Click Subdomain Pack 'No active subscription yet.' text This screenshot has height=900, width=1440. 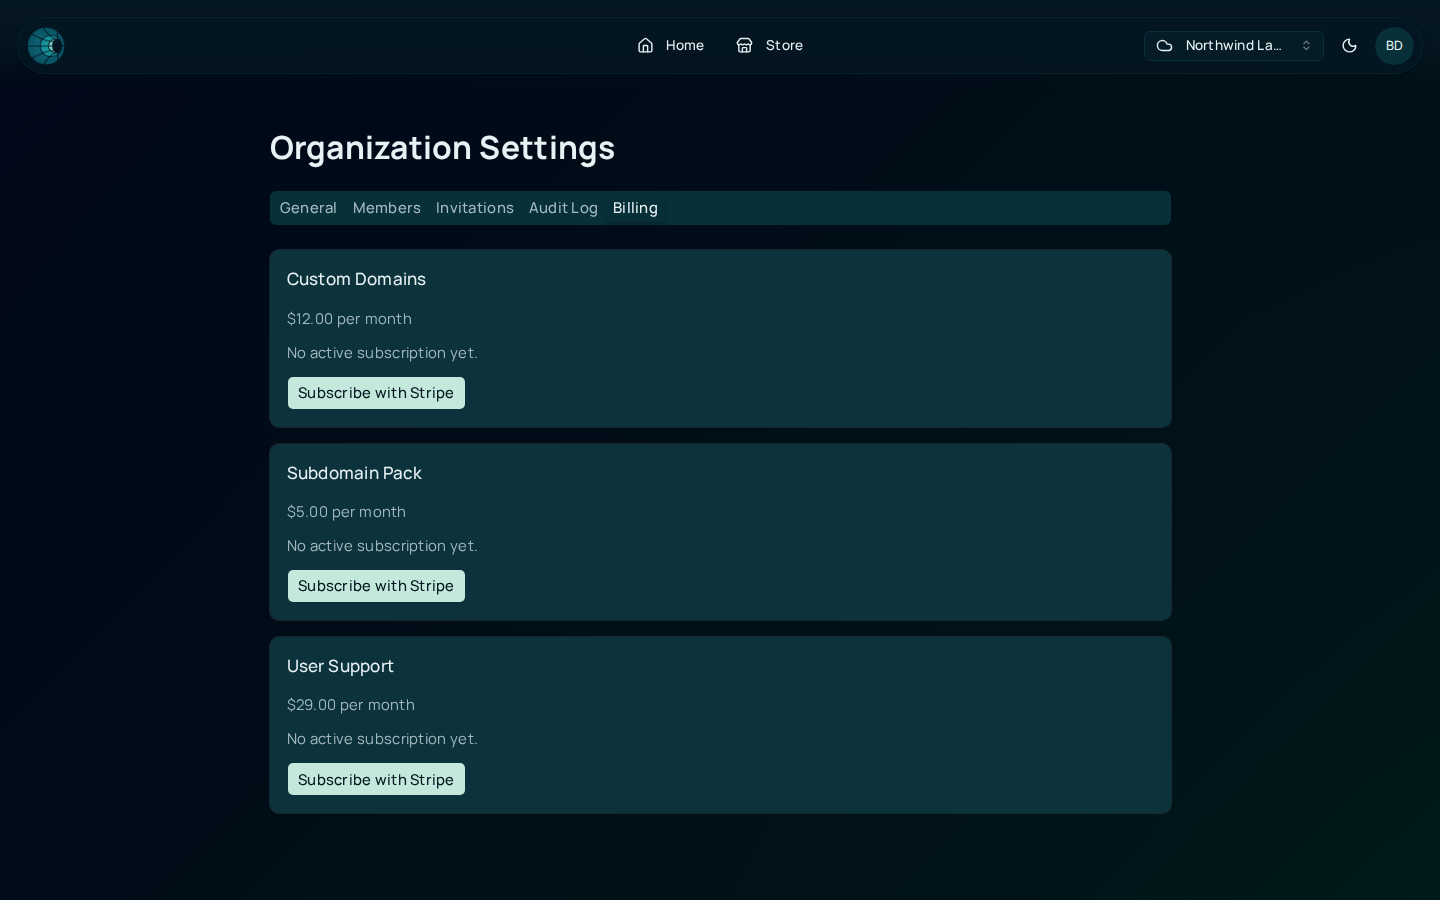pos(382,546)
